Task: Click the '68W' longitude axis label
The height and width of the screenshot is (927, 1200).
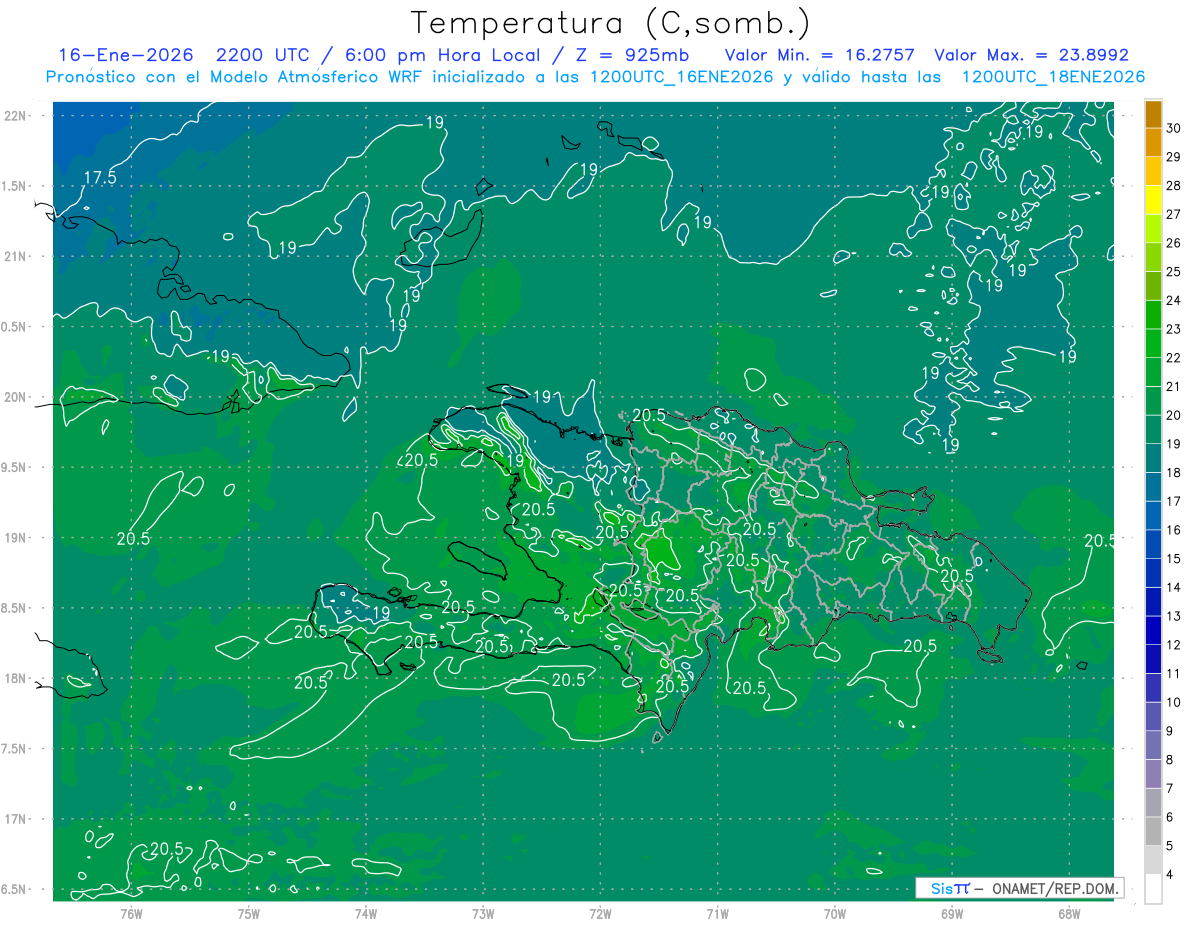Action: [1069, 913]
